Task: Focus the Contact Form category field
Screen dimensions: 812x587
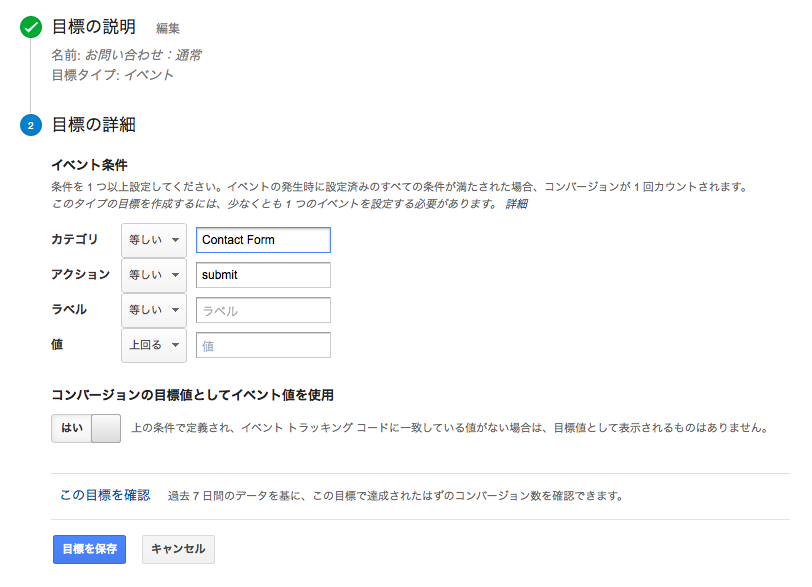Action: tap(263, 240)
